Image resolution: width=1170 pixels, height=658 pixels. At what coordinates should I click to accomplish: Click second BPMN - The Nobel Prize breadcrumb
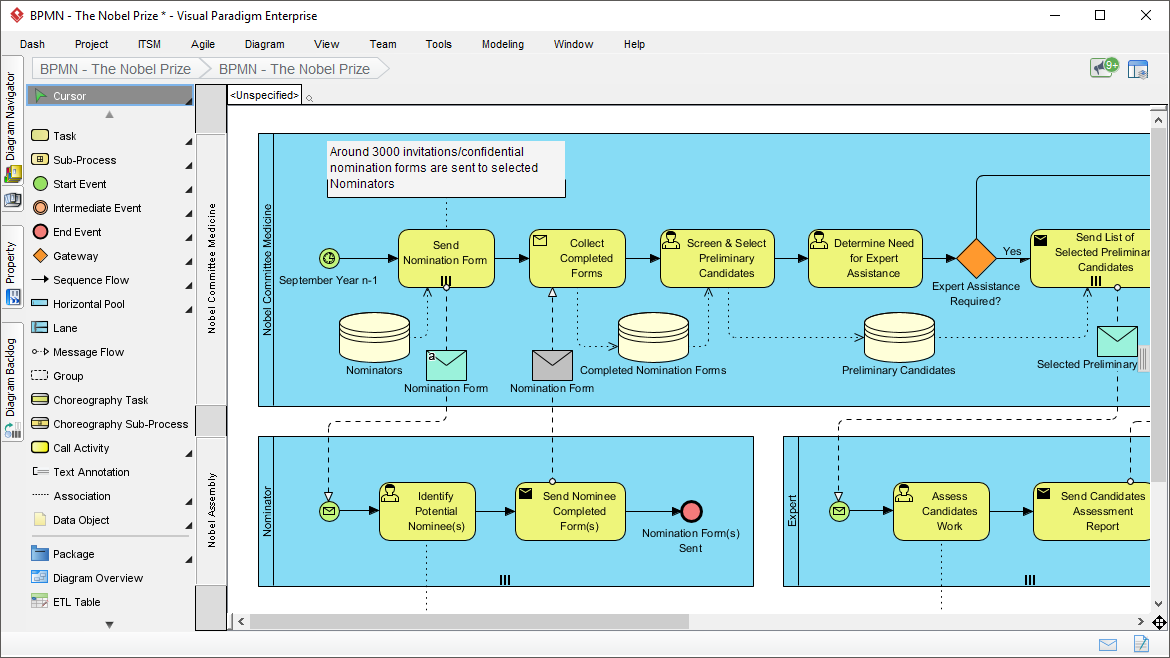tap(294, 69)
